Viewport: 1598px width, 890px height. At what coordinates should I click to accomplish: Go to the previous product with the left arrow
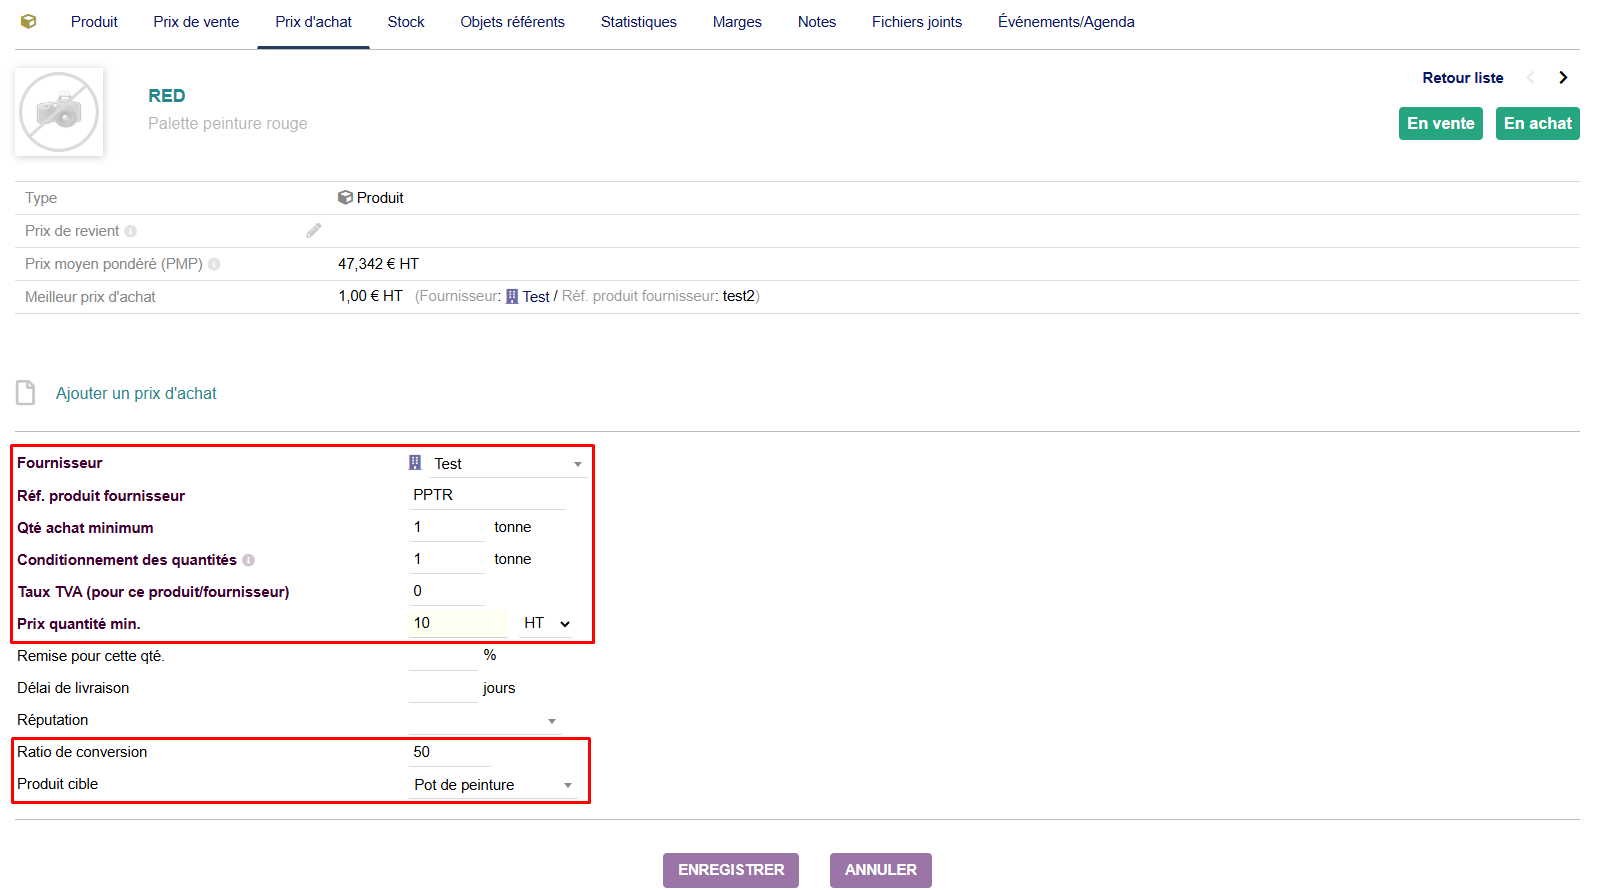[1530, 78]
